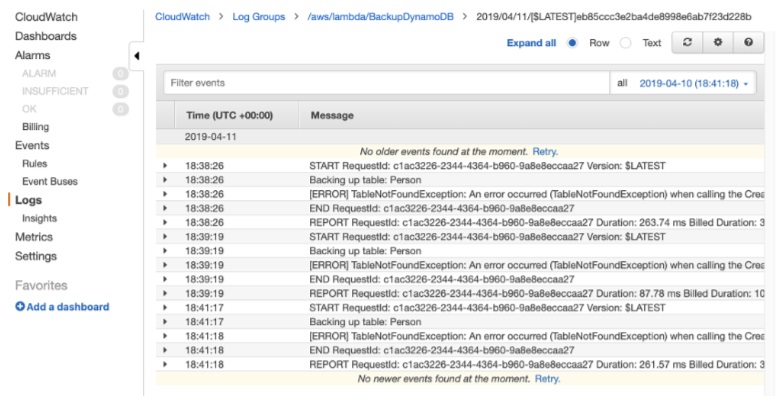The image size is (778, 396).
Task: Expand the 18:41:18 END RequestId row
Action: (x=165, y=350)
